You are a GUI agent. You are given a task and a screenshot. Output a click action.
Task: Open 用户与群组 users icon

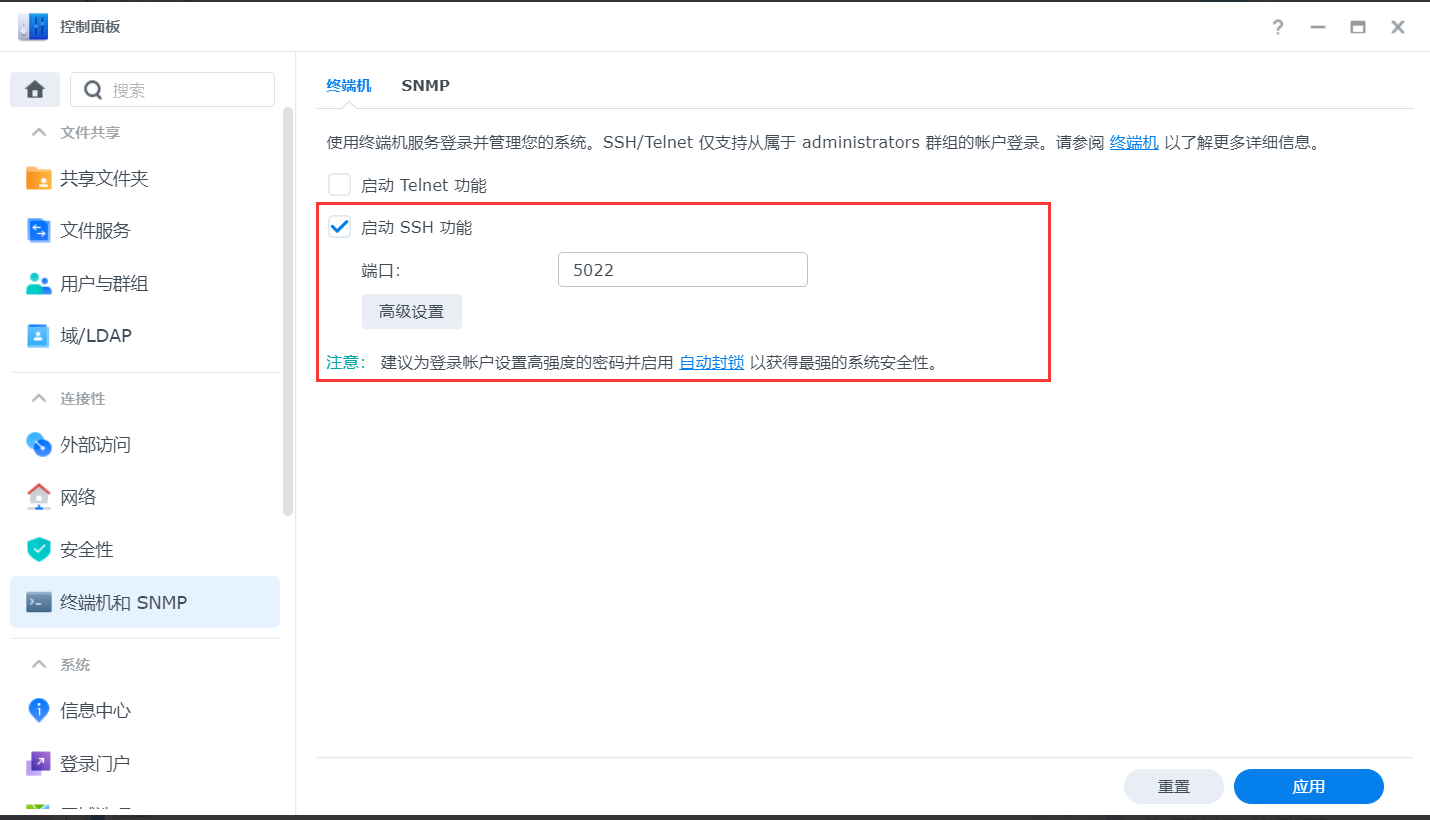pos(38,283)
